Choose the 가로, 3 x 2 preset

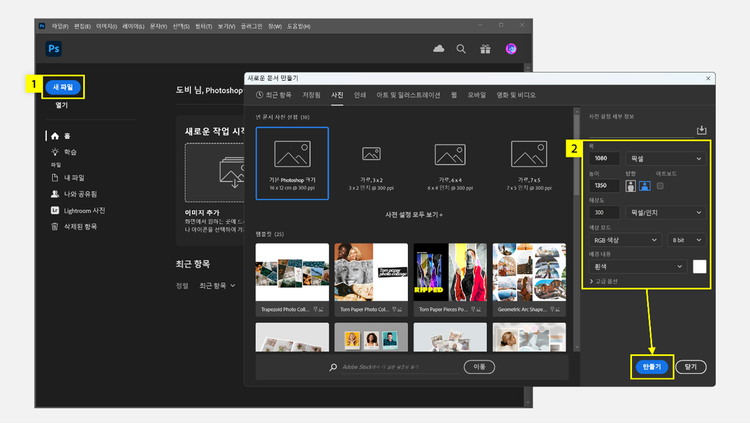tap(371, 163)
